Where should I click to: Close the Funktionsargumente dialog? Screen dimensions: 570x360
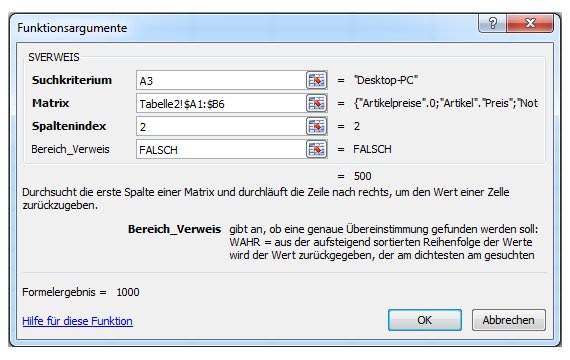(530, 23)
